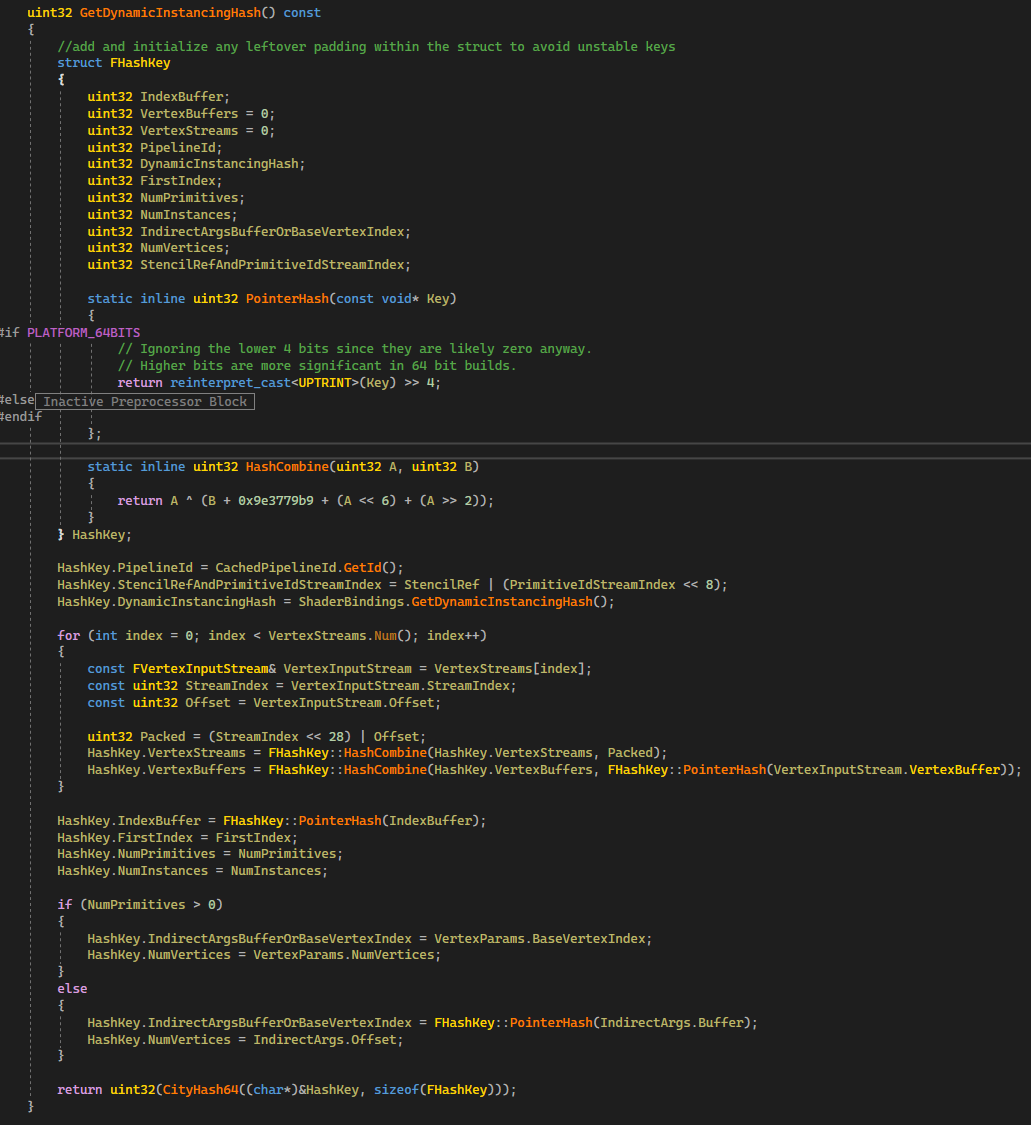Click 'uint32 IndirectArgsBufferOrBaseVertexIndex;' member declaration
The height and width of the screenshot is (1125, 1031).
click(x=249, y=232)
